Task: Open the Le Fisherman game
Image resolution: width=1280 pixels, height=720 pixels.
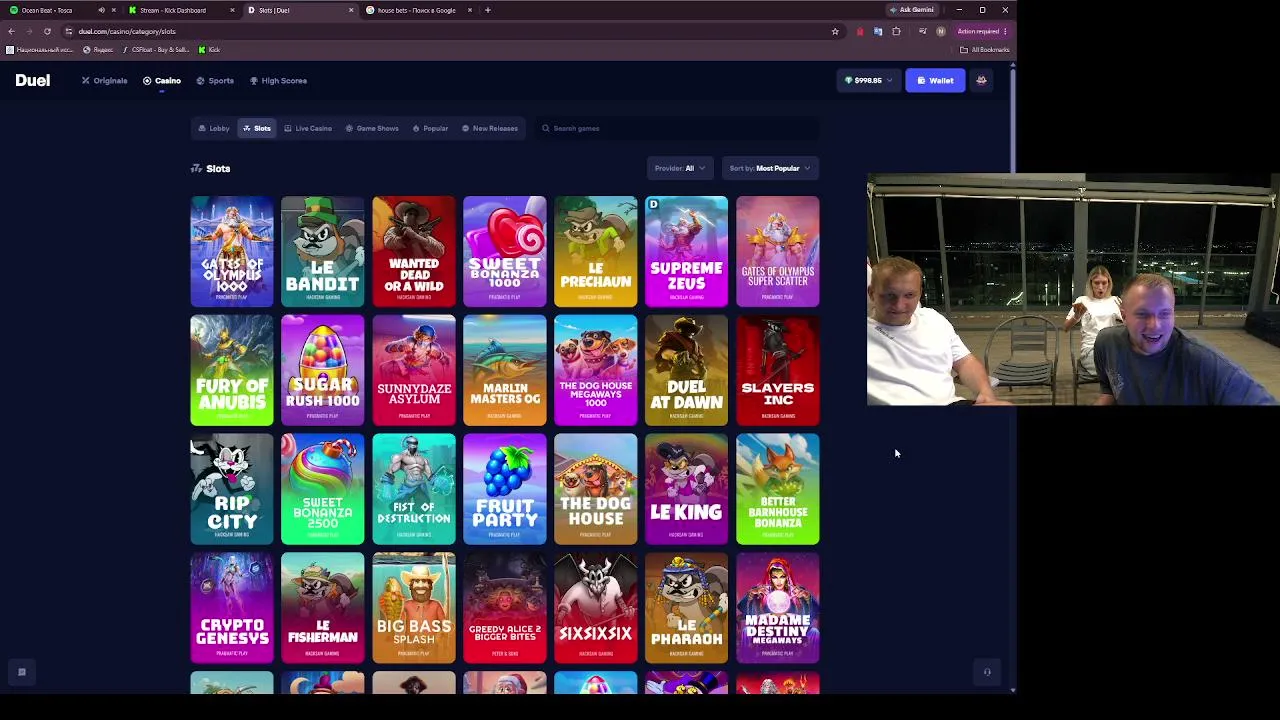Action: (x=323, y=608)
